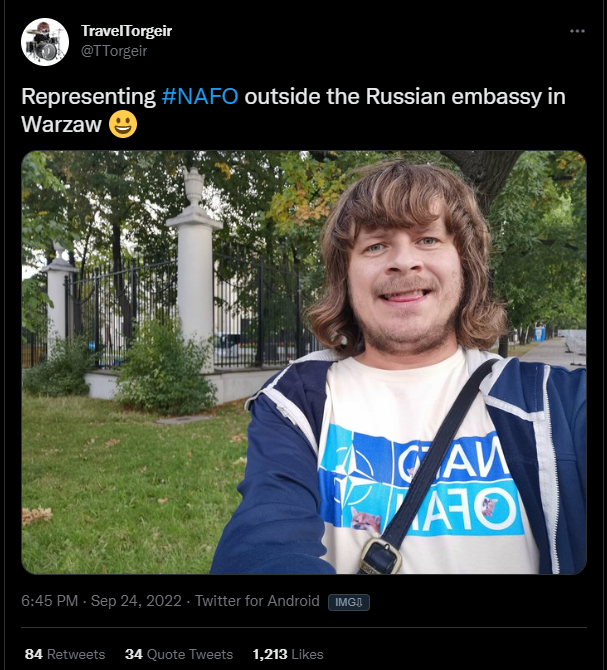Click the word 'Representing' in tweet text

coord(88,97)
